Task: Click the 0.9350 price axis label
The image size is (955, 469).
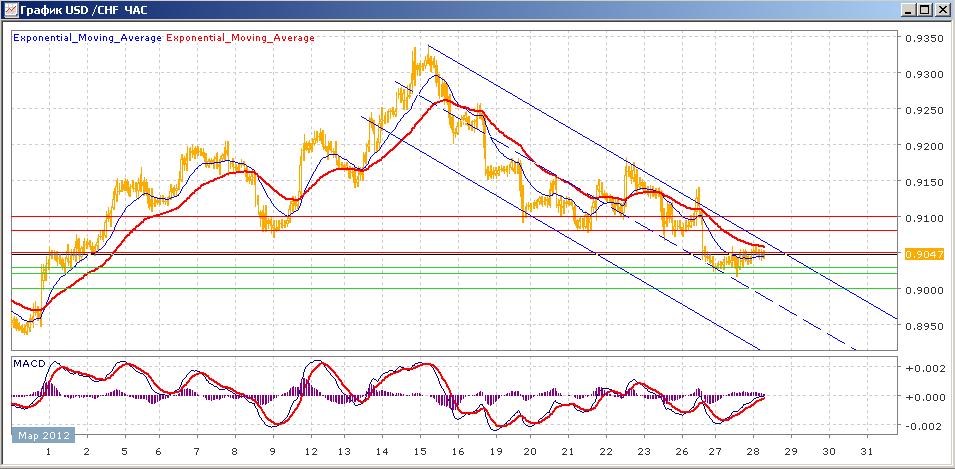Action: [925, 38]
